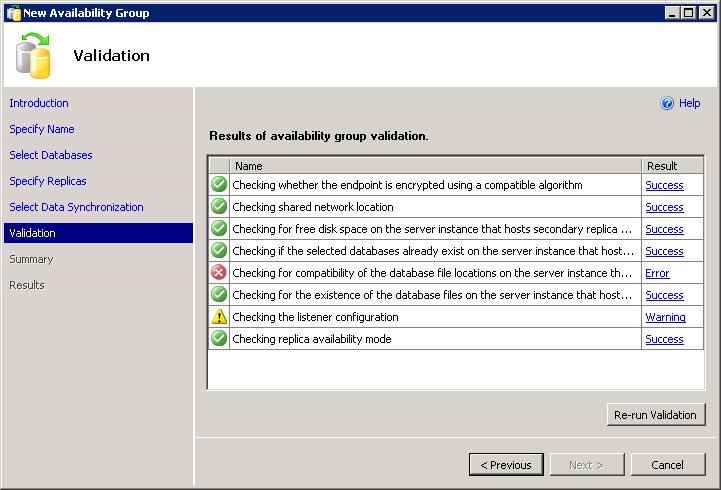Open the Warning link for listener configuration
This screenshot has height=490, width=721.
click(x=665, y=317)
